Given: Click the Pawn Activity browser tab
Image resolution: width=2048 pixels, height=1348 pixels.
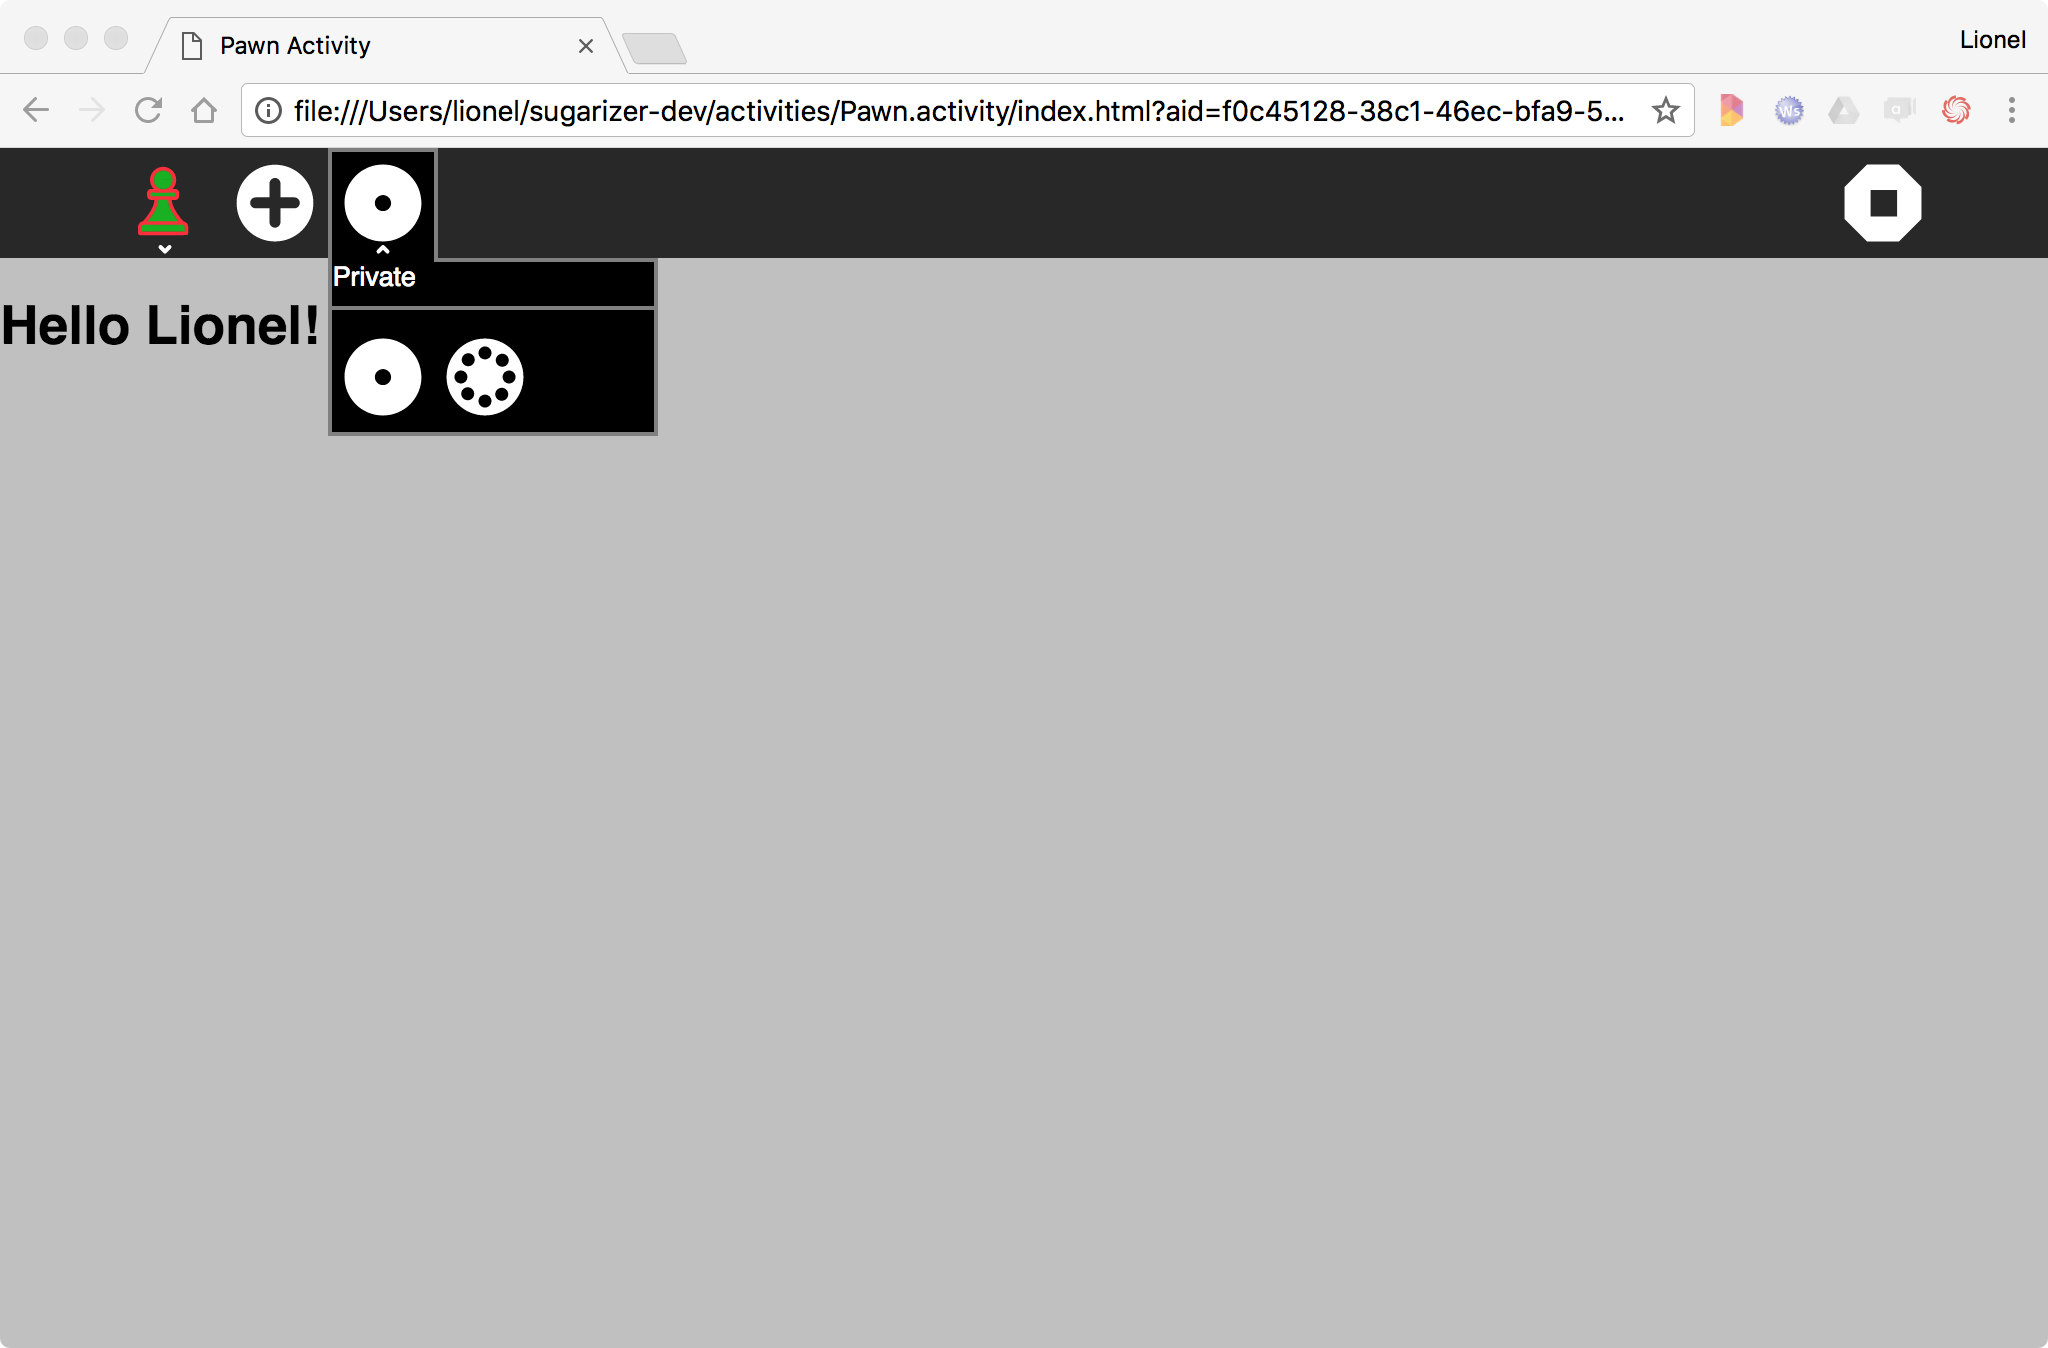Looking at the screenshot, I should pyautogui.click(x=382, y=45).
